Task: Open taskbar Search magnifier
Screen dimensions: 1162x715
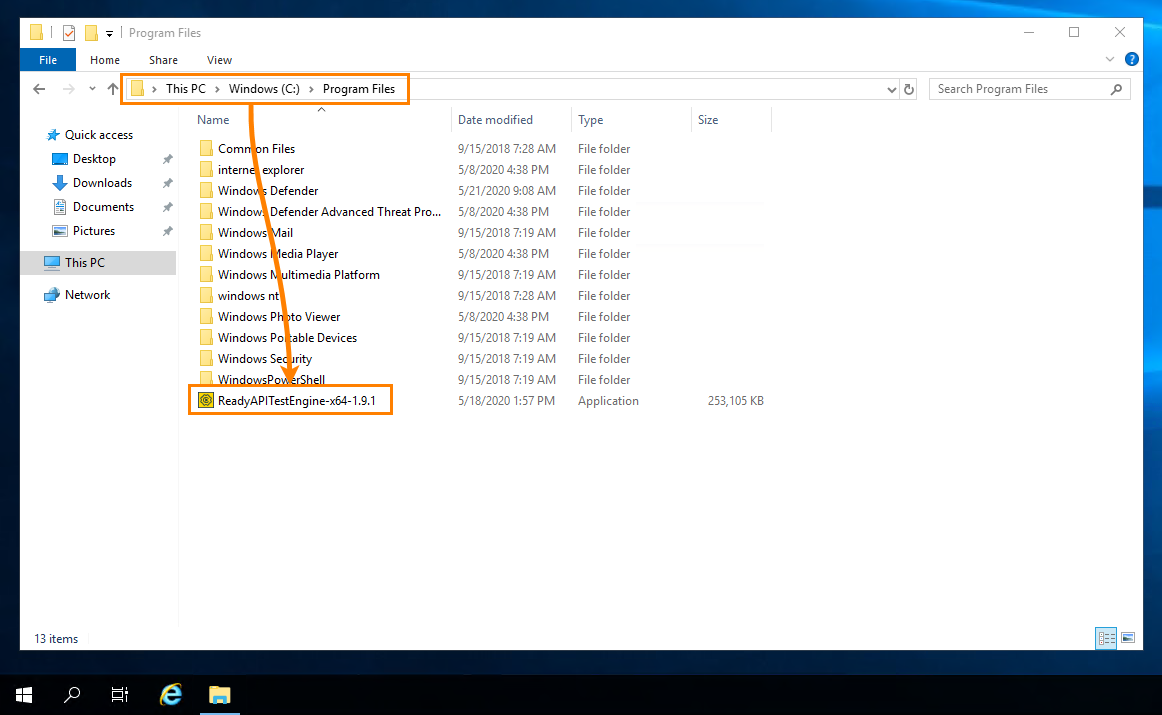Action: click(x=72, y=695)
